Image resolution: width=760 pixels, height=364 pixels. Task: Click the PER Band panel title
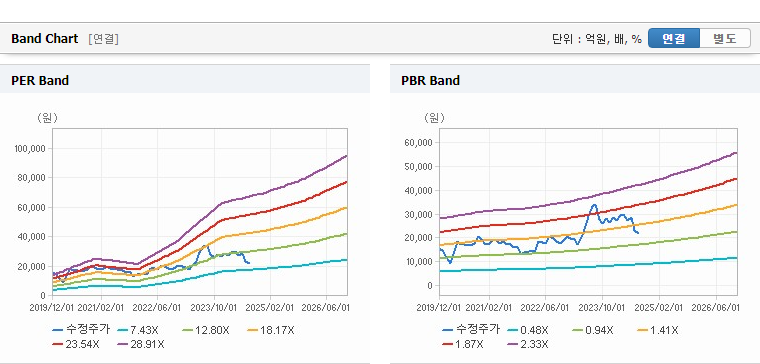point(40,80)
